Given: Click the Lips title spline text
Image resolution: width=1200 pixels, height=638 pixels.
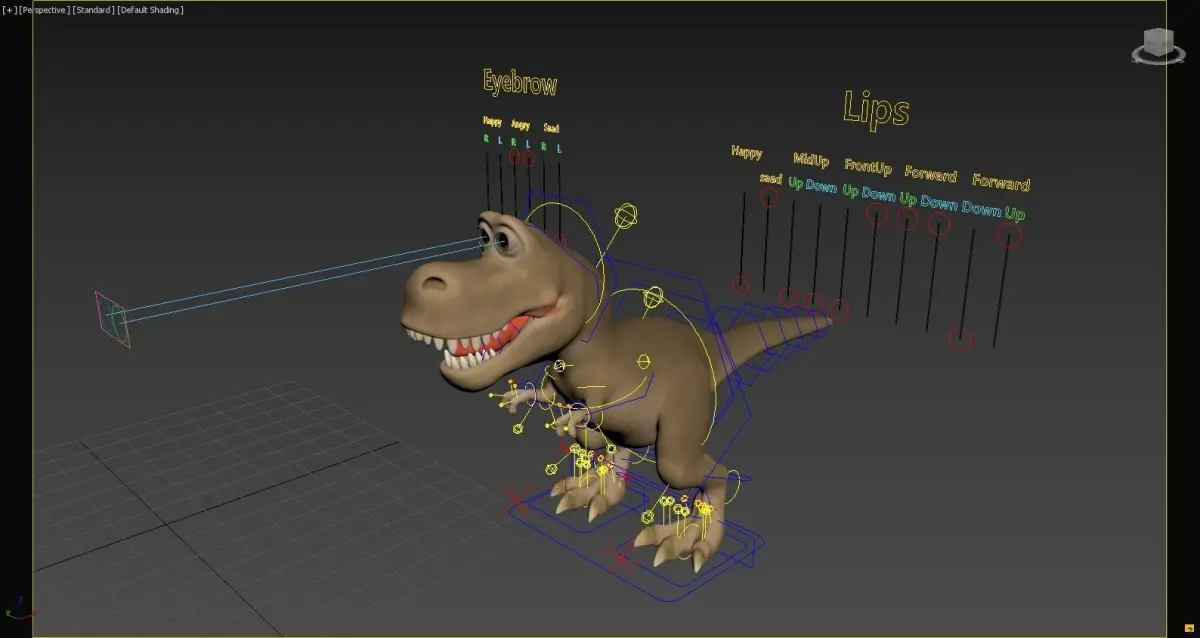Looking at the screenshot, I should pyautogui.click(x=876, y=108).
